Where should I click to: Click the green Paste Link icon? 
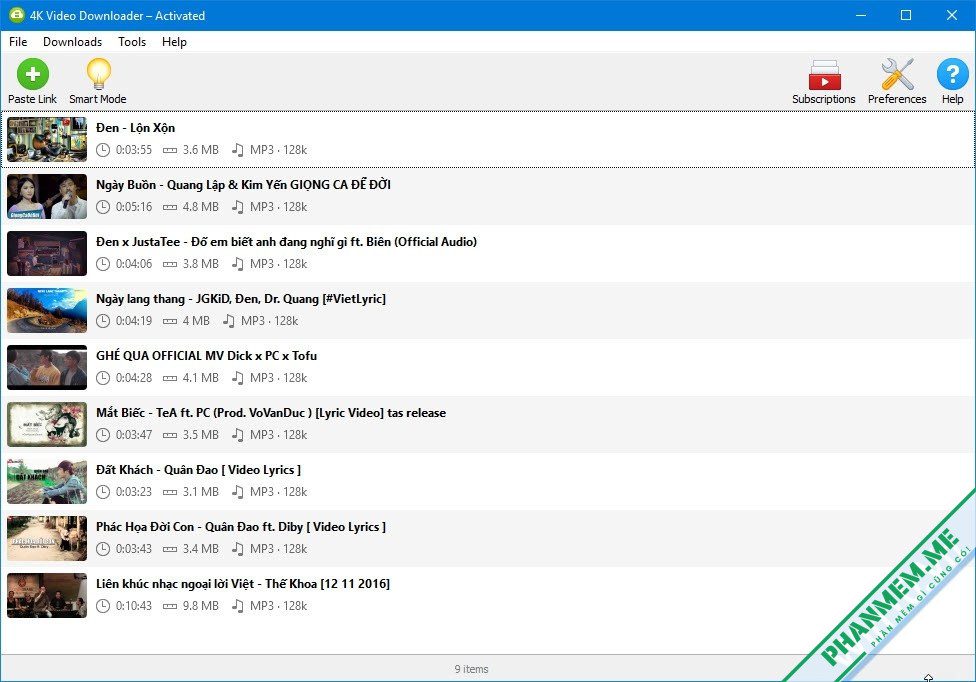(x=32, y=75)
